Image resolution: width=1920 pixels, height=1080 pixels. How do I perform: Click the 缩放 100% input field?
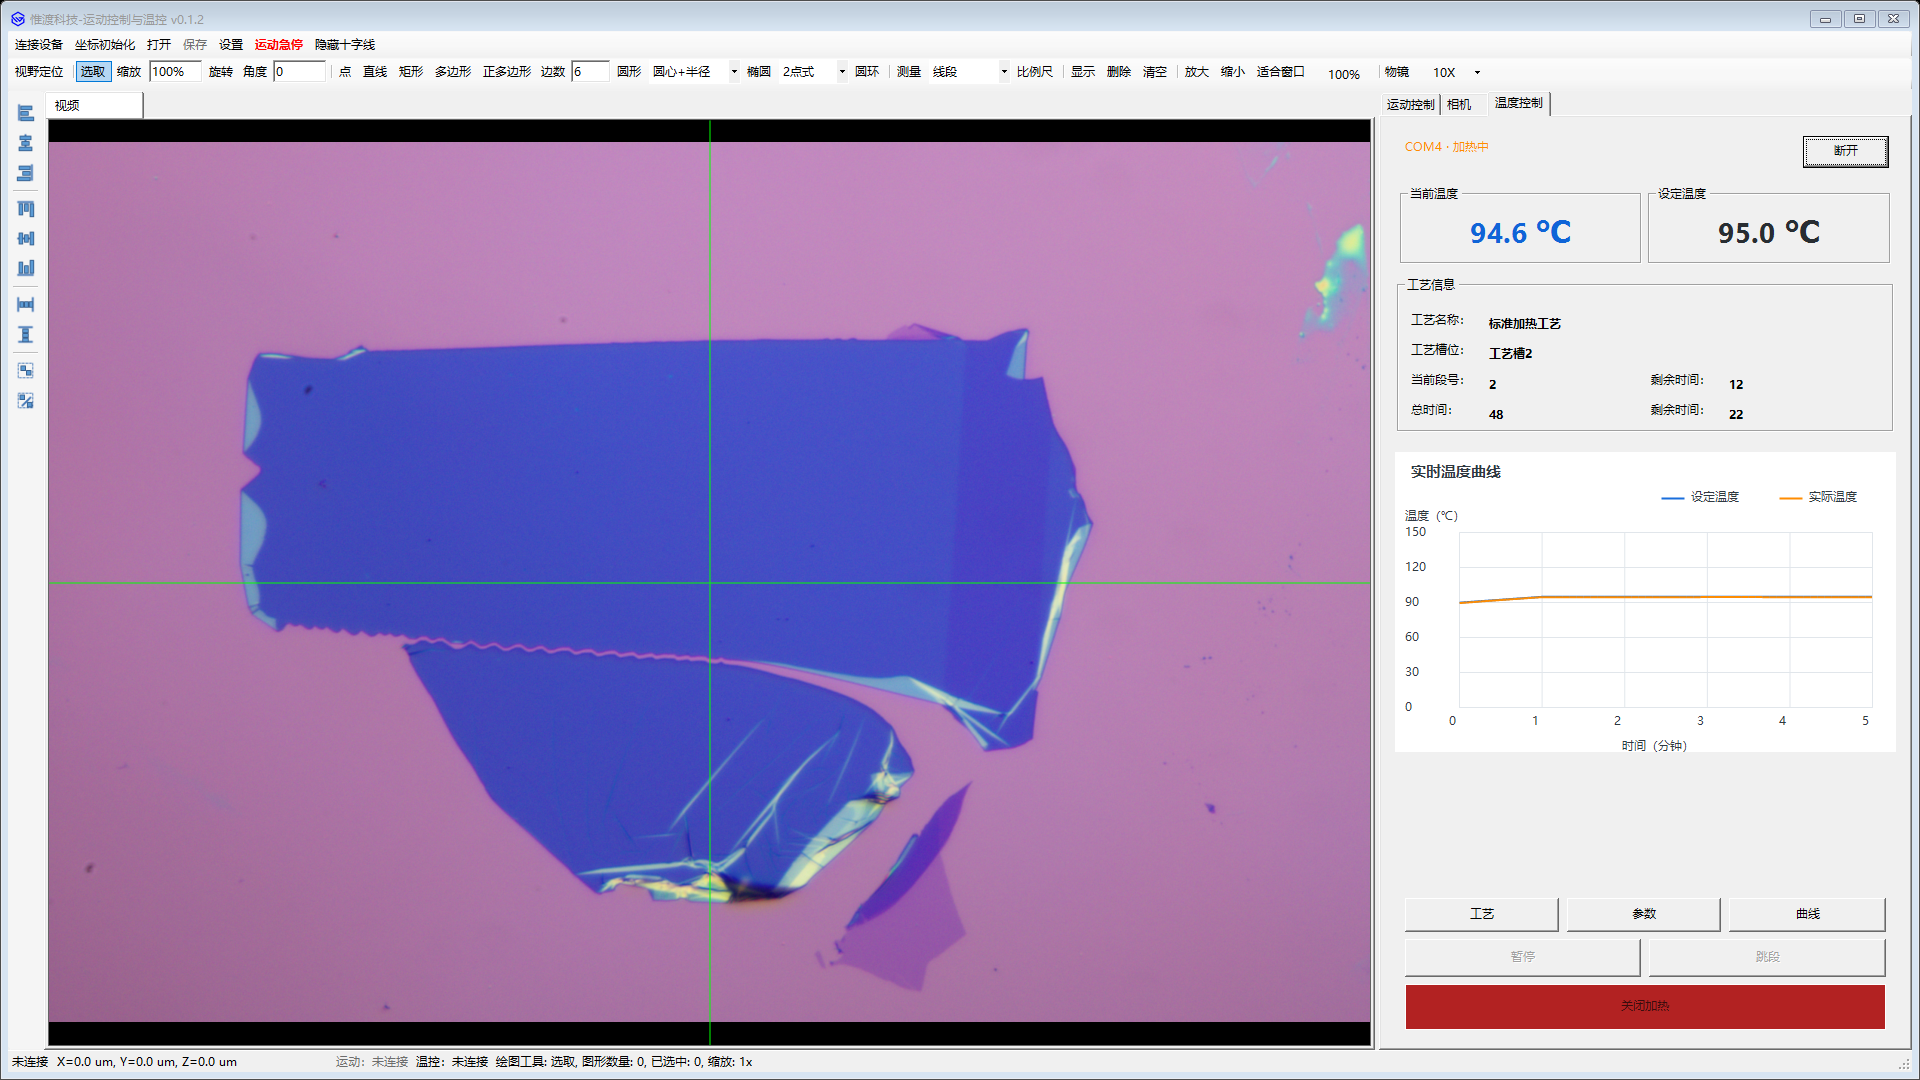click(x=175, y=72)
